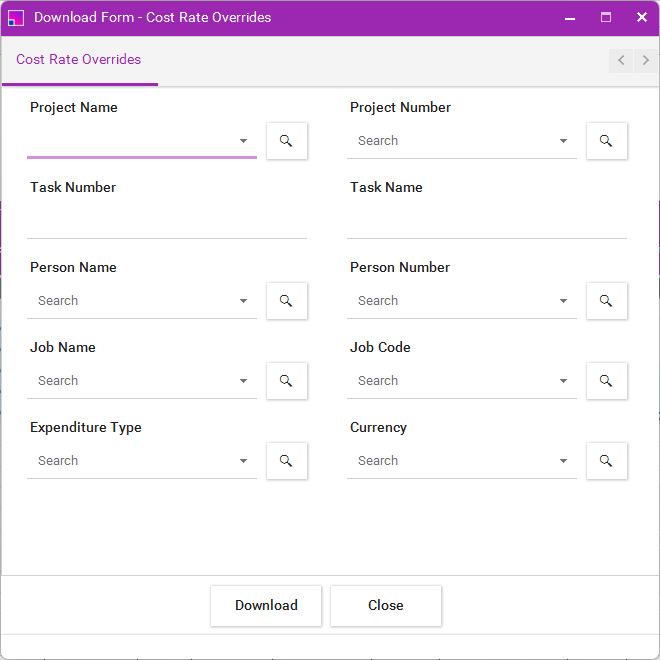Viewport: 660px width, 660px height.
Task: Expand the Expenditure Type dropdown arrow
Action: 243,461
